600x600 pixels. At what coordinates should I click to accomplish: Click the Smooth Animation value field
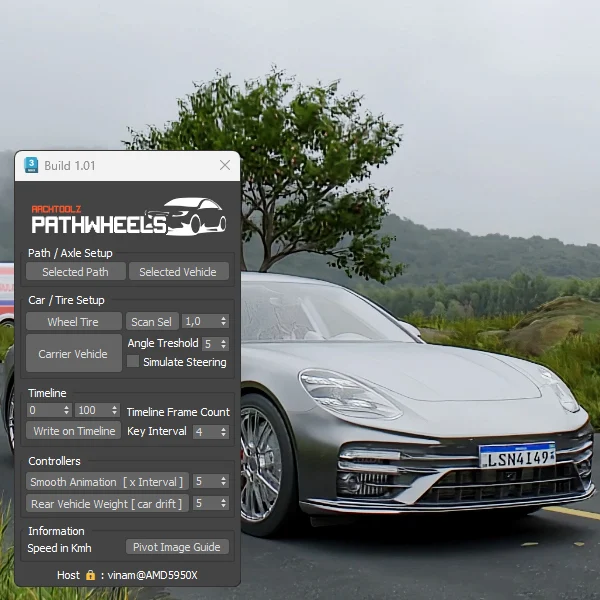206,481
